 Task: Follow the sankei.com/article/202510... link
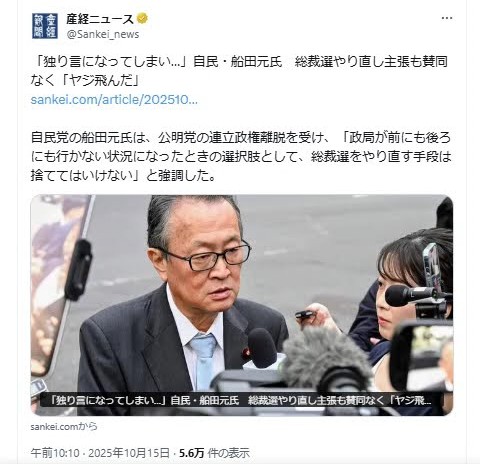[114, 100]
